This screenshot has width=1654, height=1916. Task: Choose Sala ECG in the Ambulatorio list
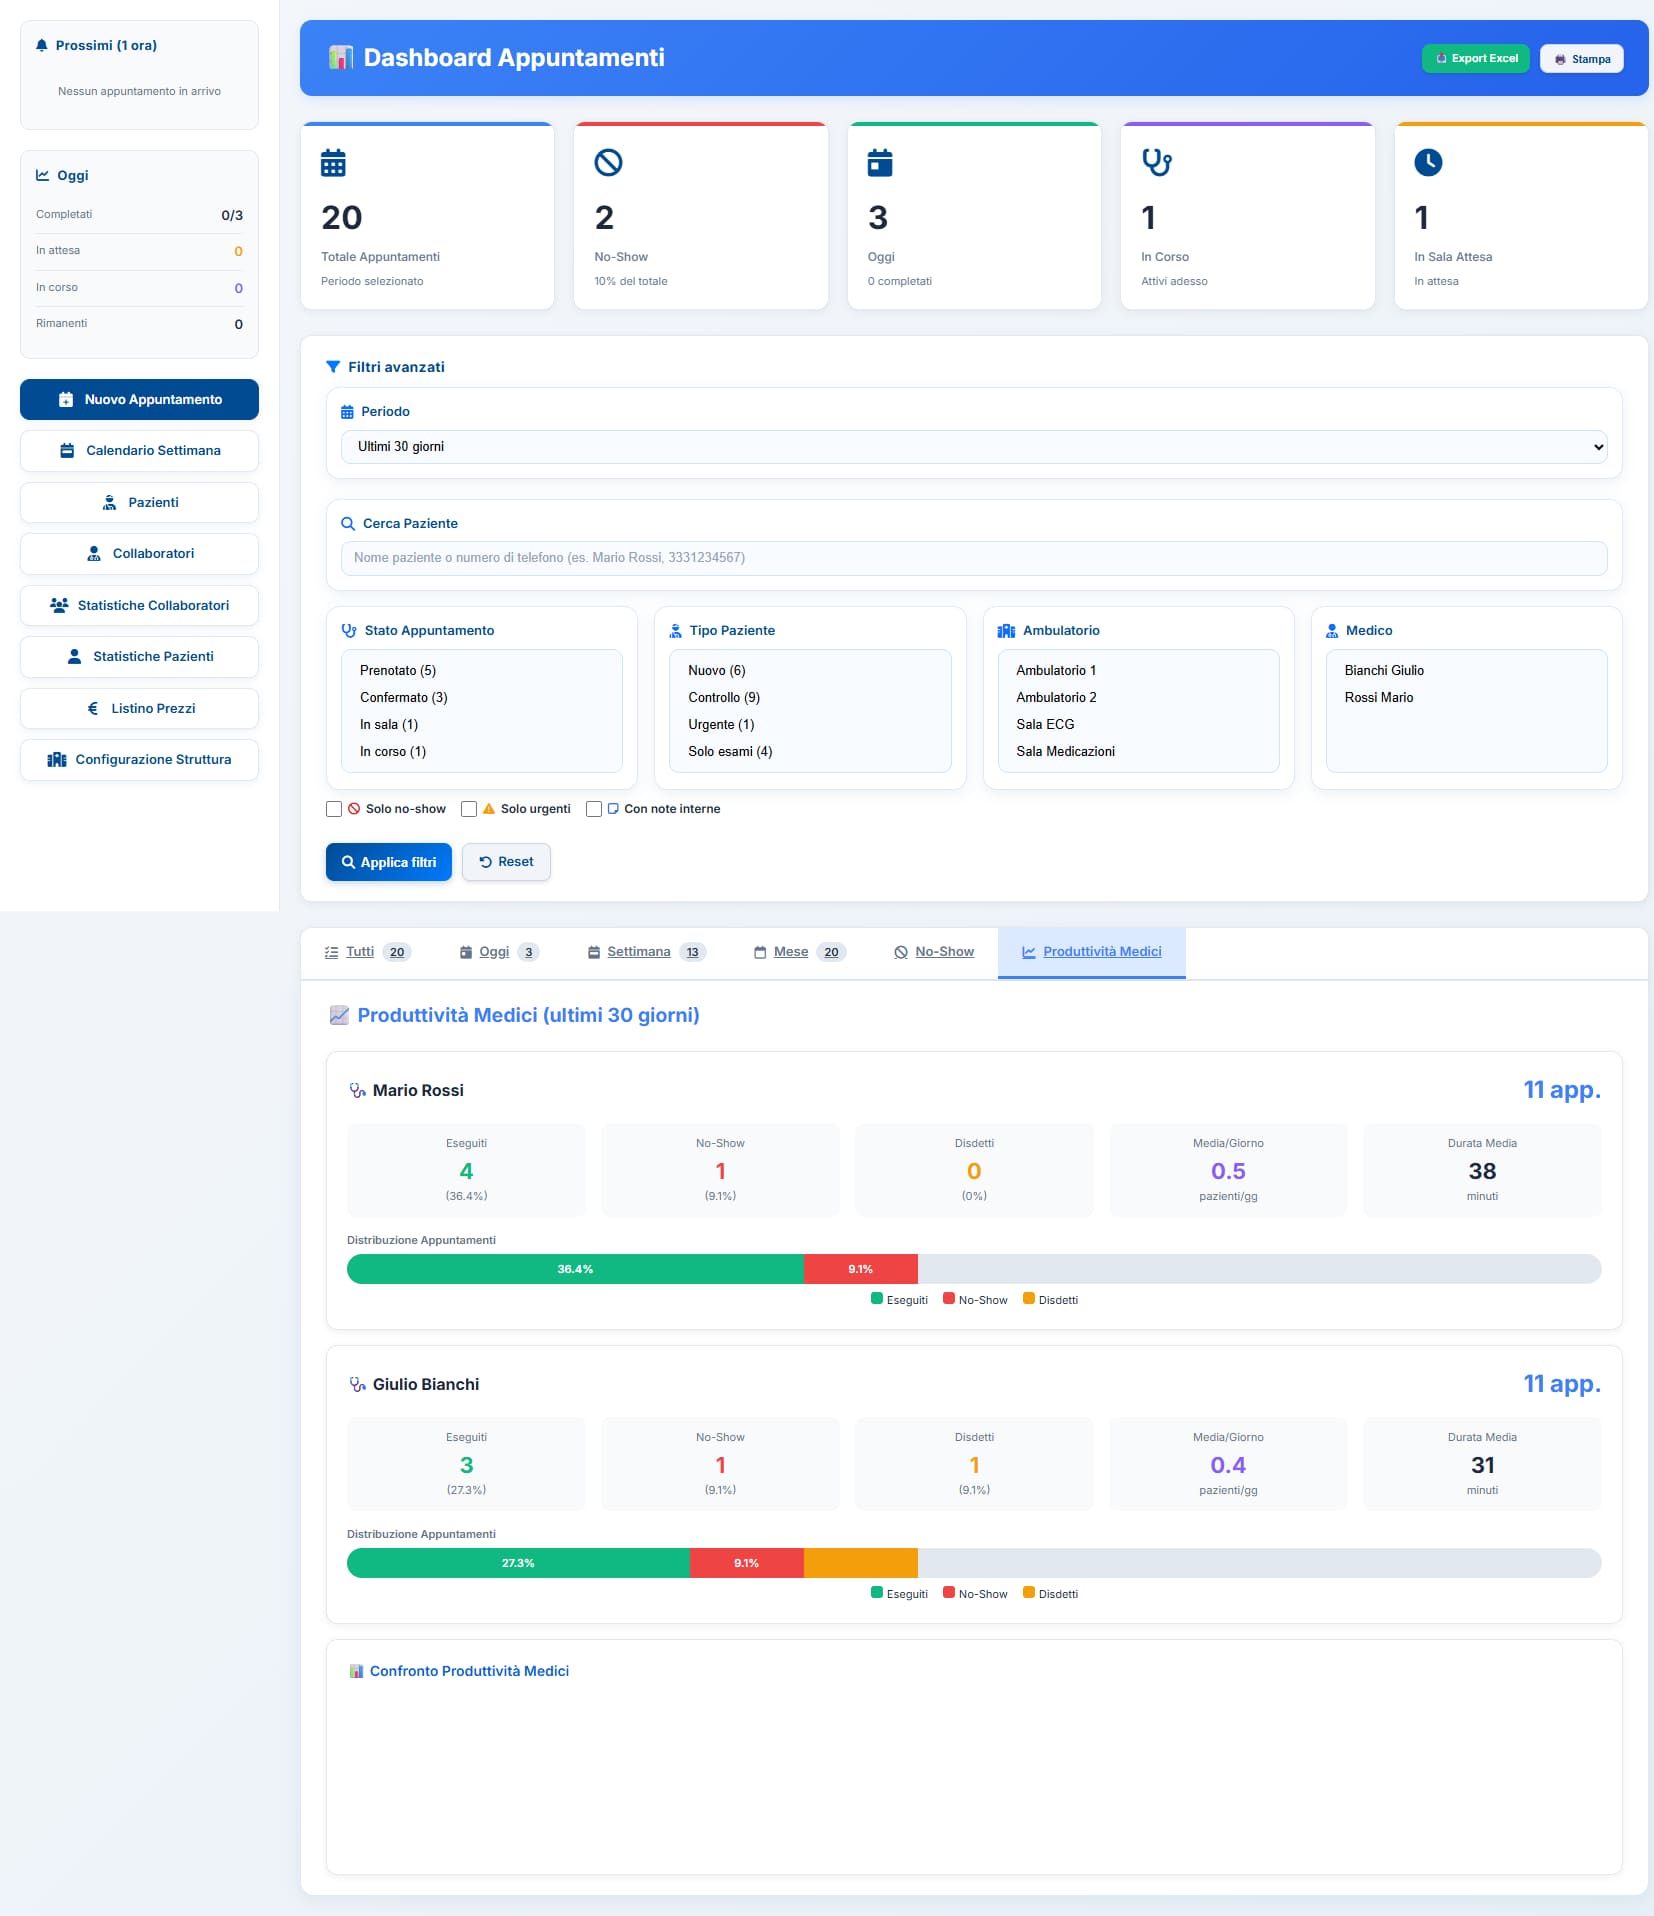coord(1045,725)
